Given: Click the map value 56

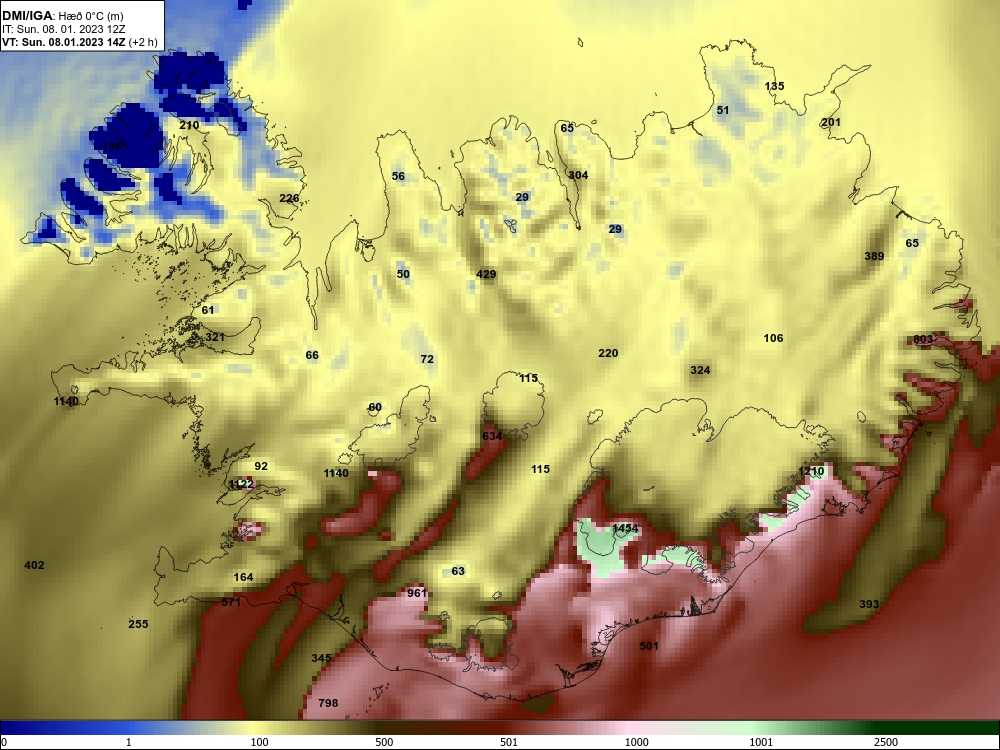Looking at the screenshot, I should click(398, 176).
